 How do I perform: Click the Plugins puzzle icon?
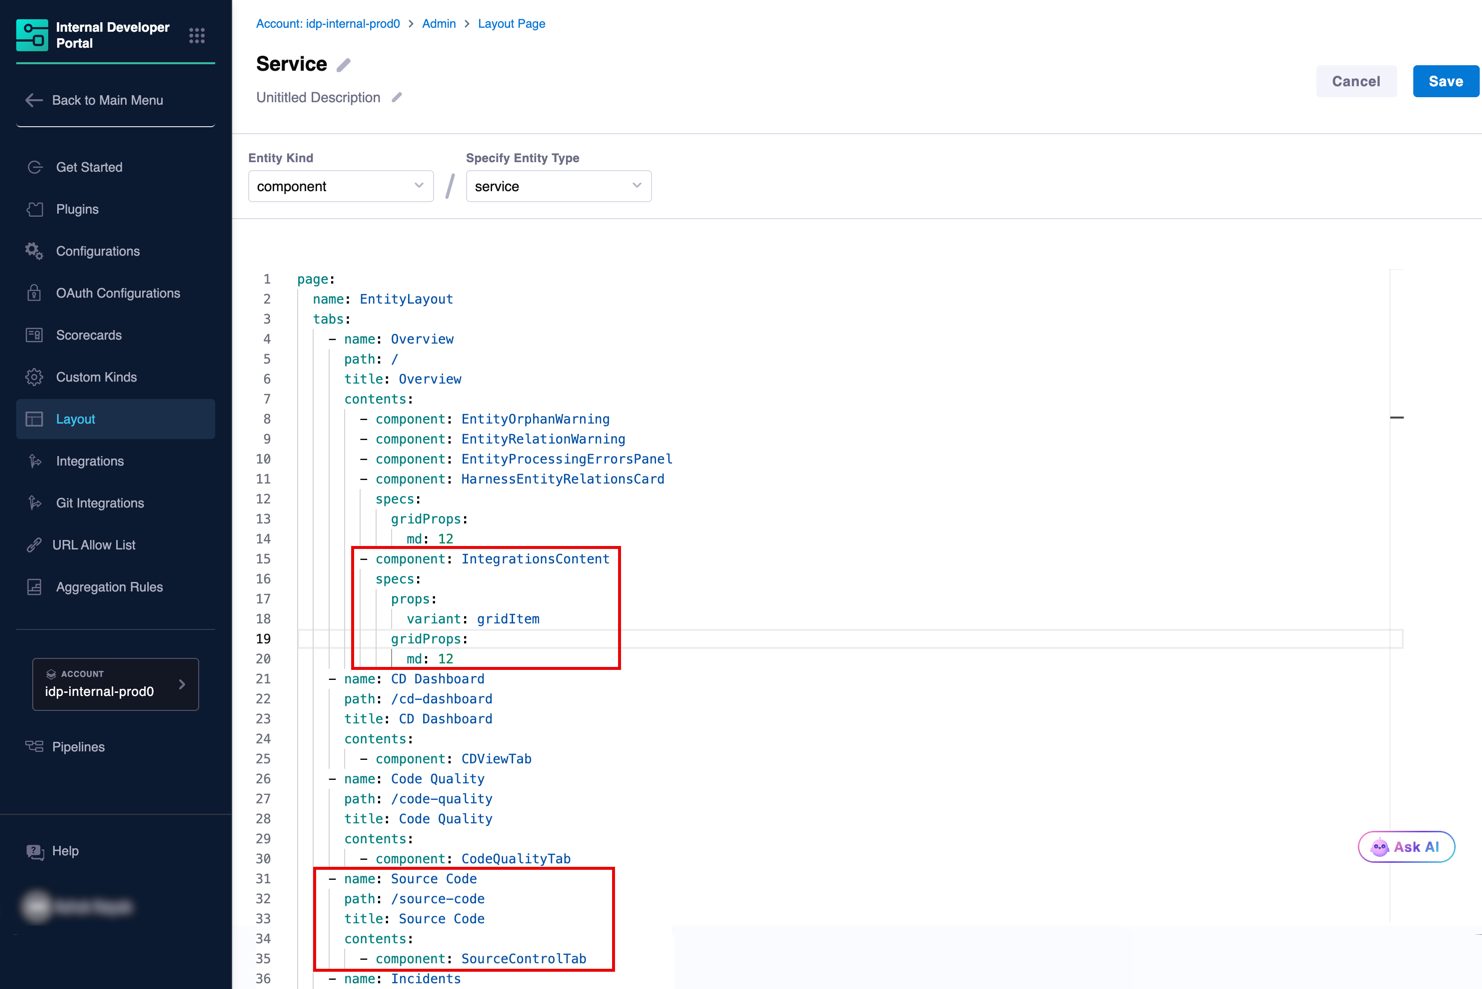(35, 209)
